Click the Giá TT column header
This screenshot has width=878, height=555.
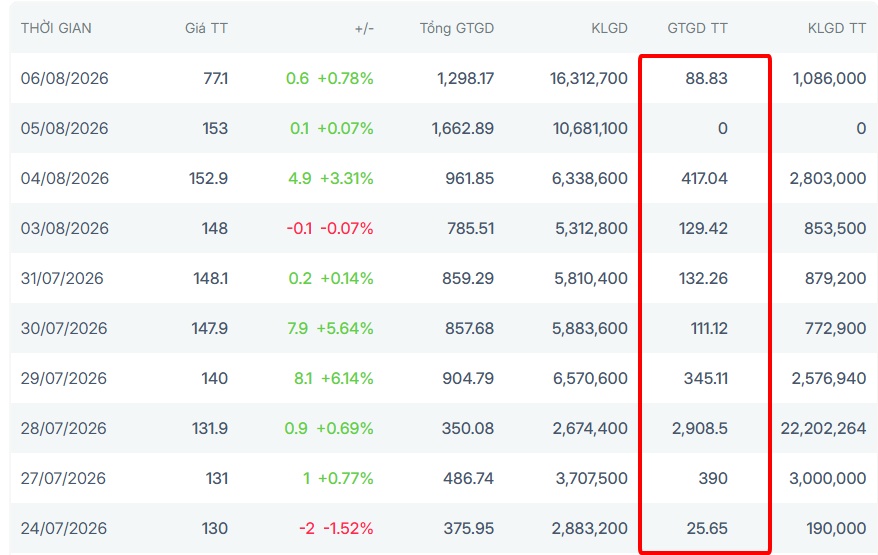pyautogui.click(x=206, y=28)
